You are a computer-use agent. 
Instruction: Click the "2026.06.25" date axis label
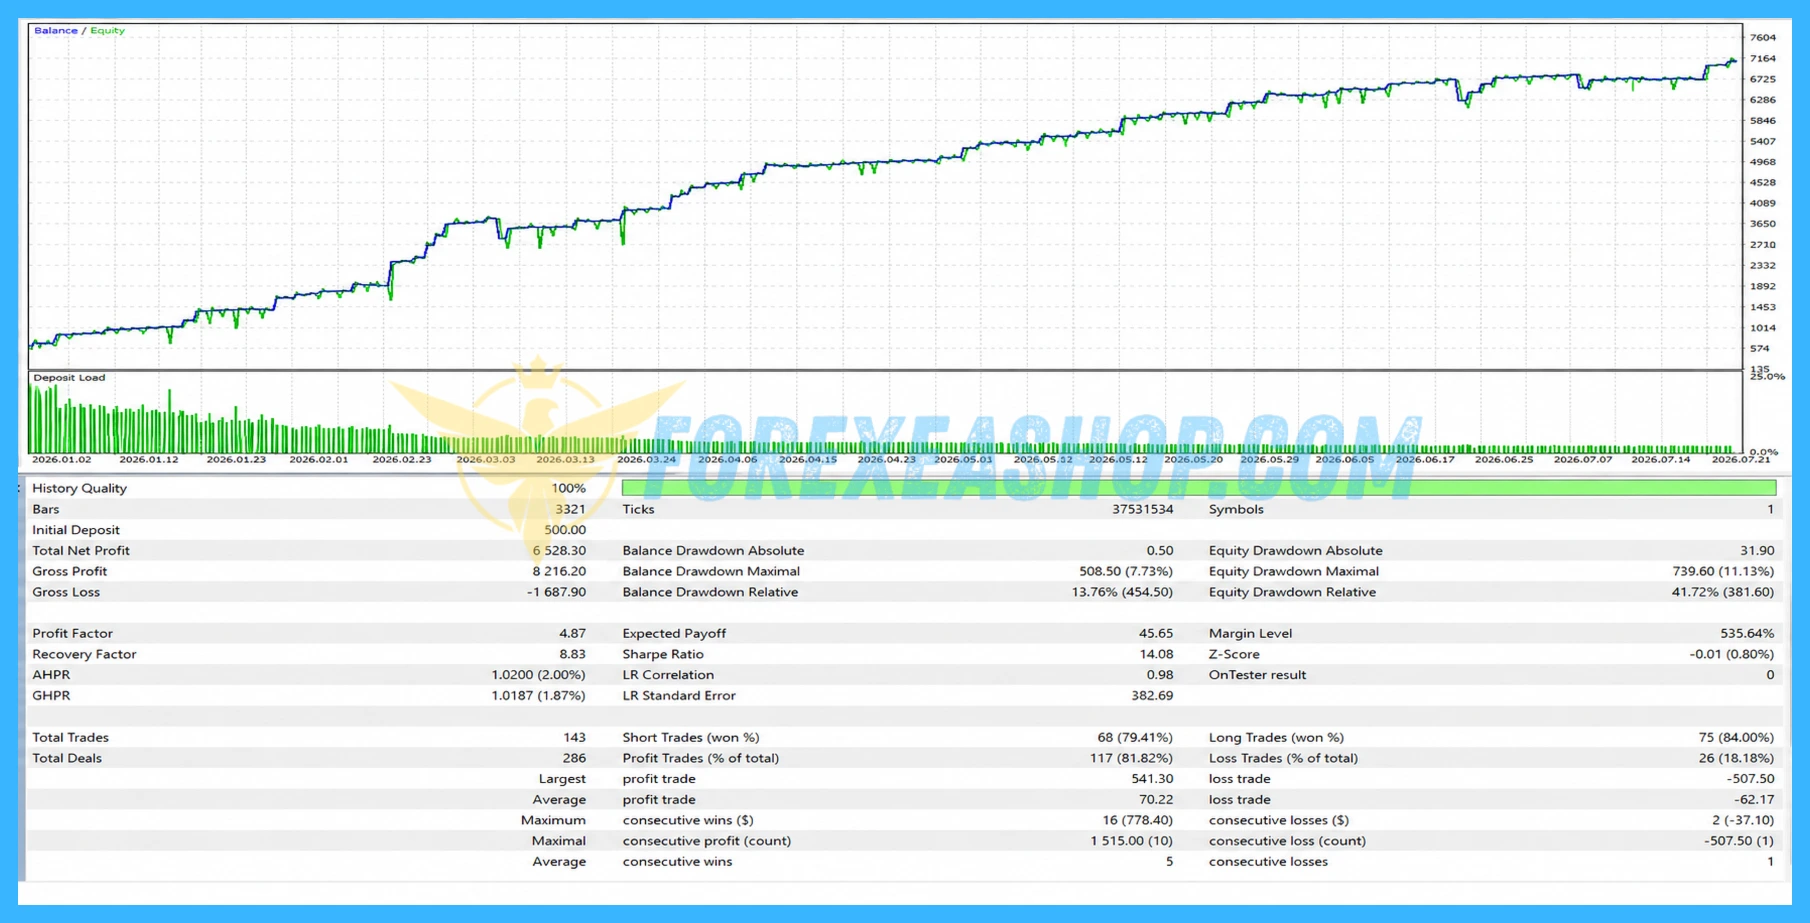pos(1504,460)
